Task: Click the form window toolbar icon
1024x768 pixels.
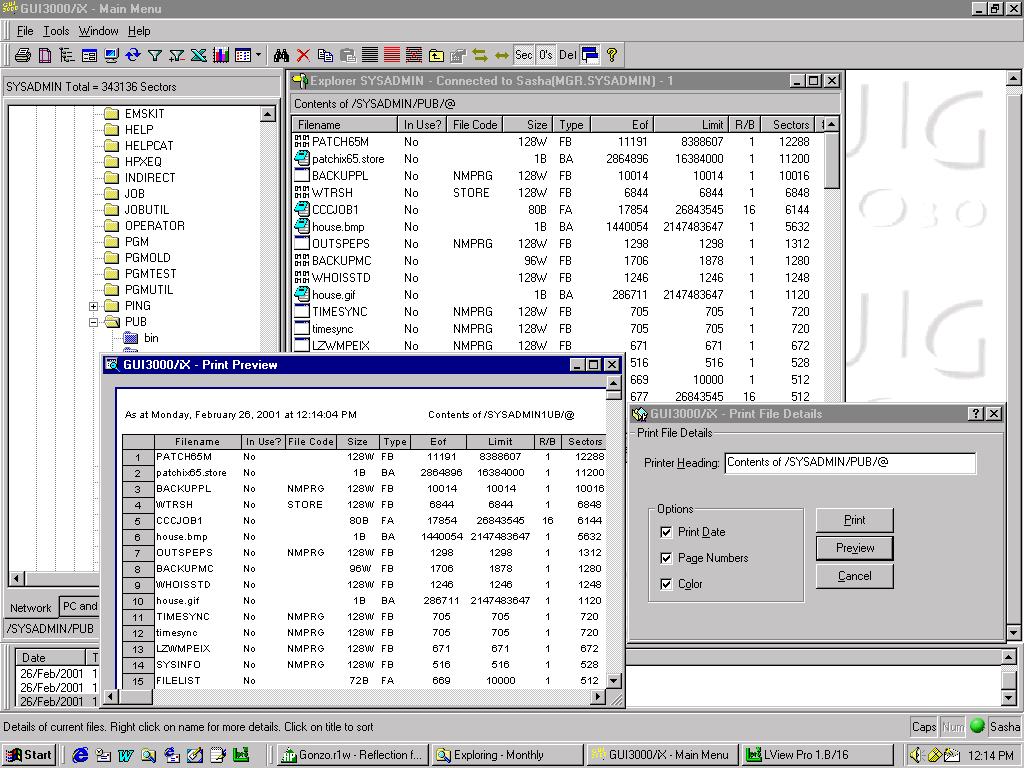Action: (89, 56)
